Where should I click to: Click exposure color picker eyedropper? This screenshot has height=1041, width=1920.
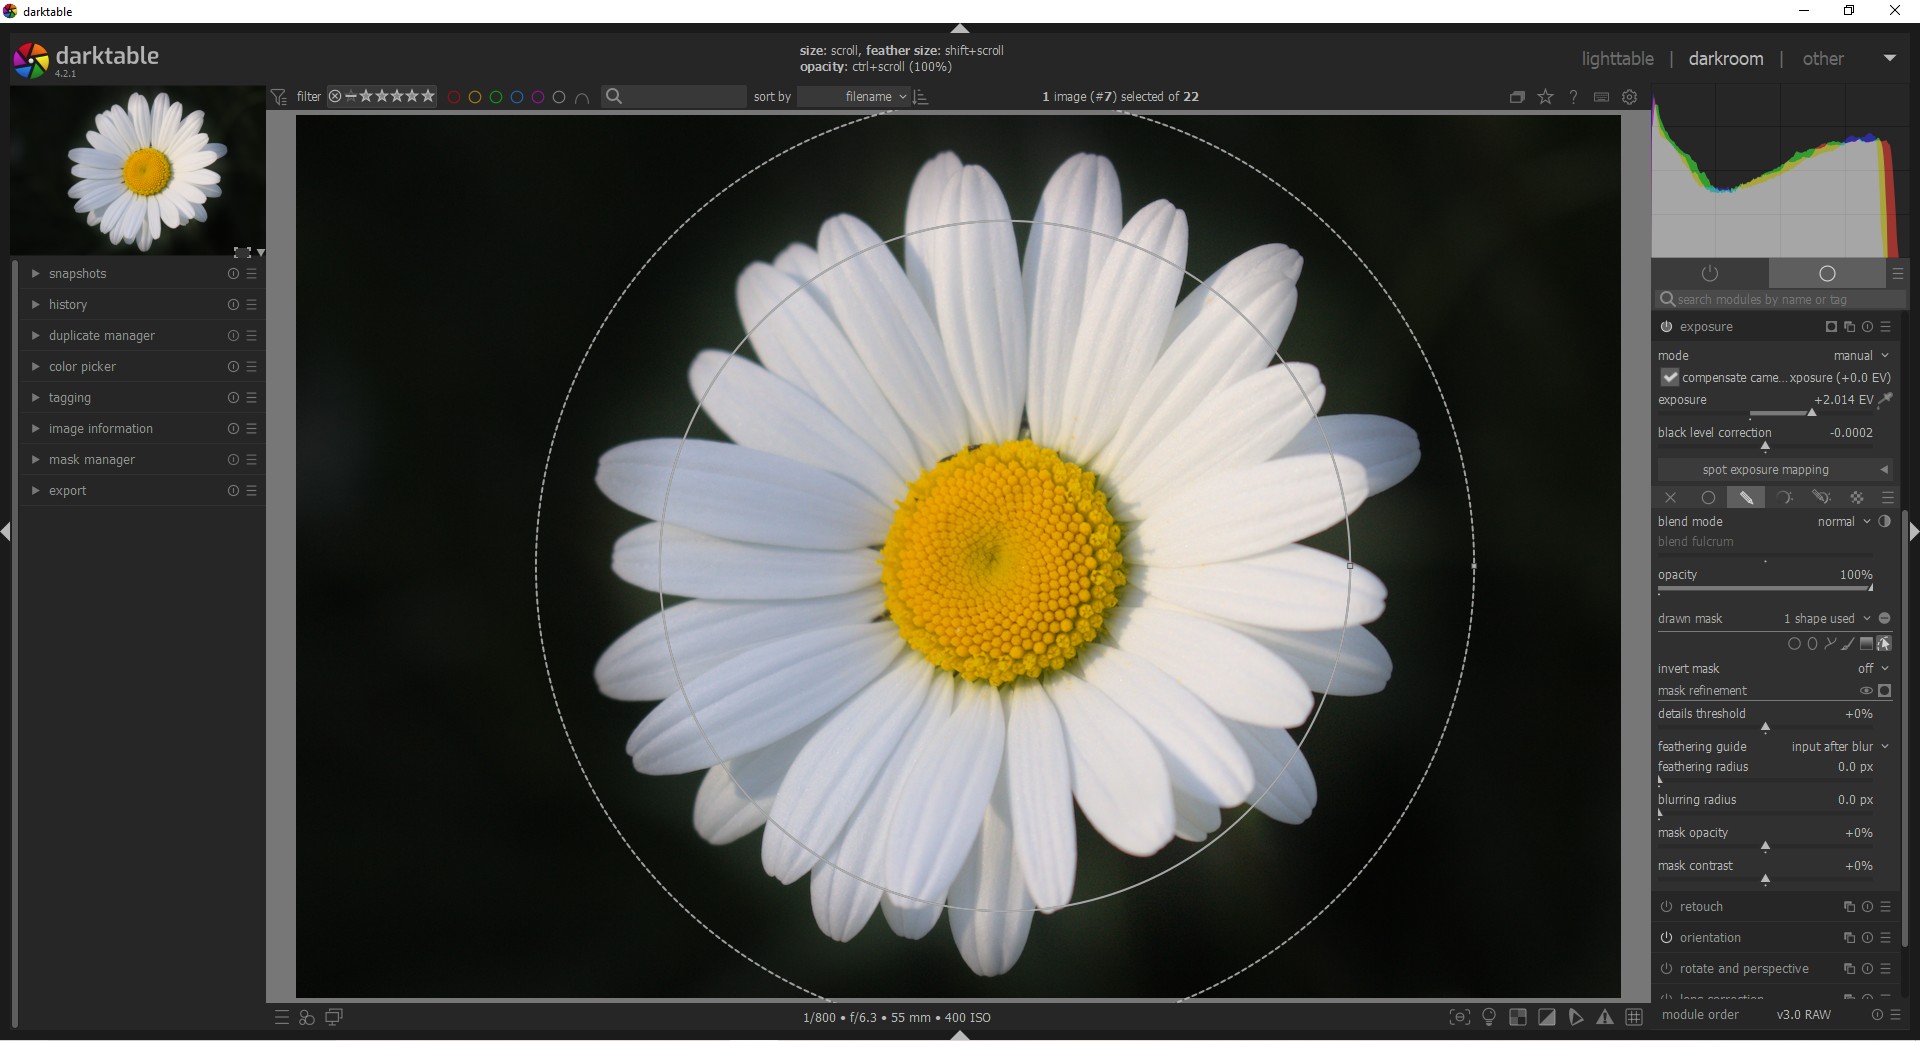point(1885,400)
